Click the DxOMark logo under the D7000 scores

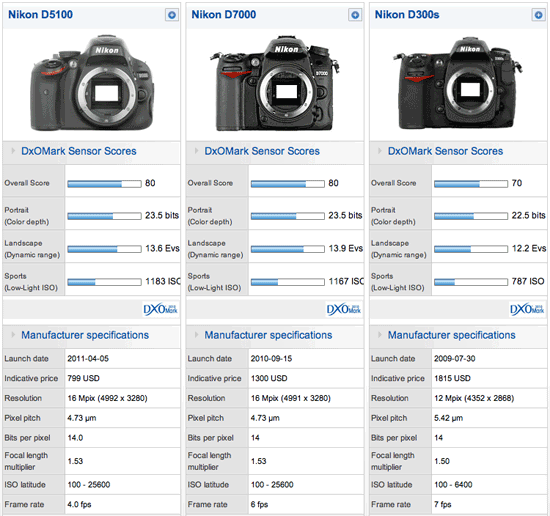(344, 309)
